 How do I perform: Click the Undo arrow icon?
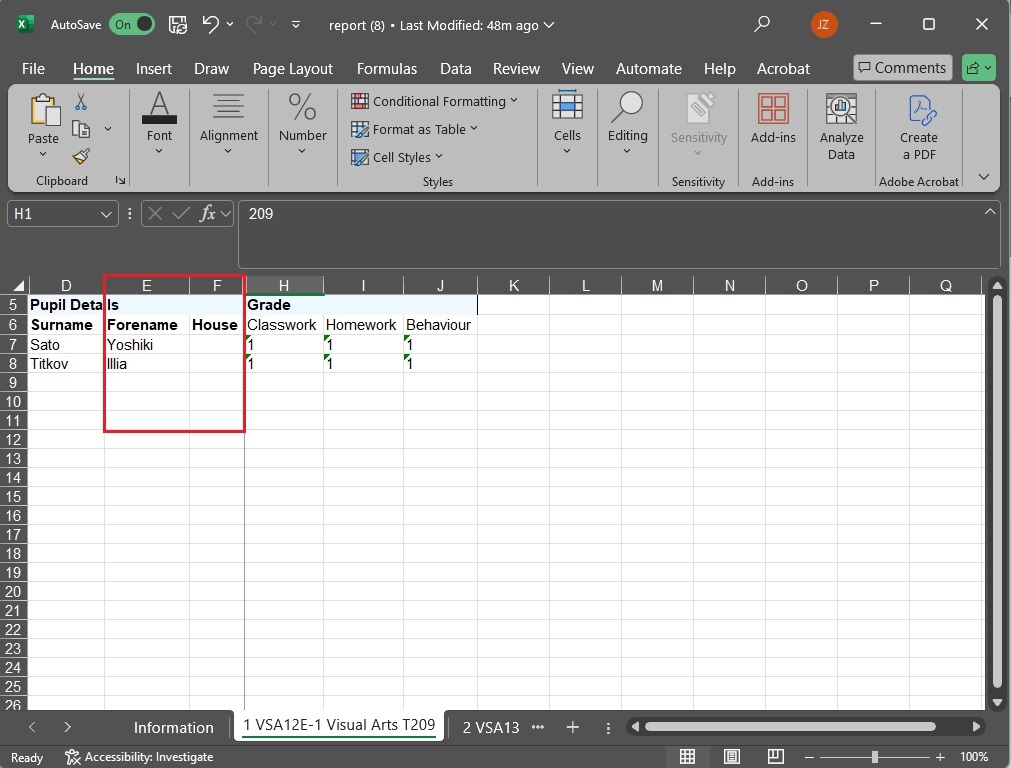210,24
